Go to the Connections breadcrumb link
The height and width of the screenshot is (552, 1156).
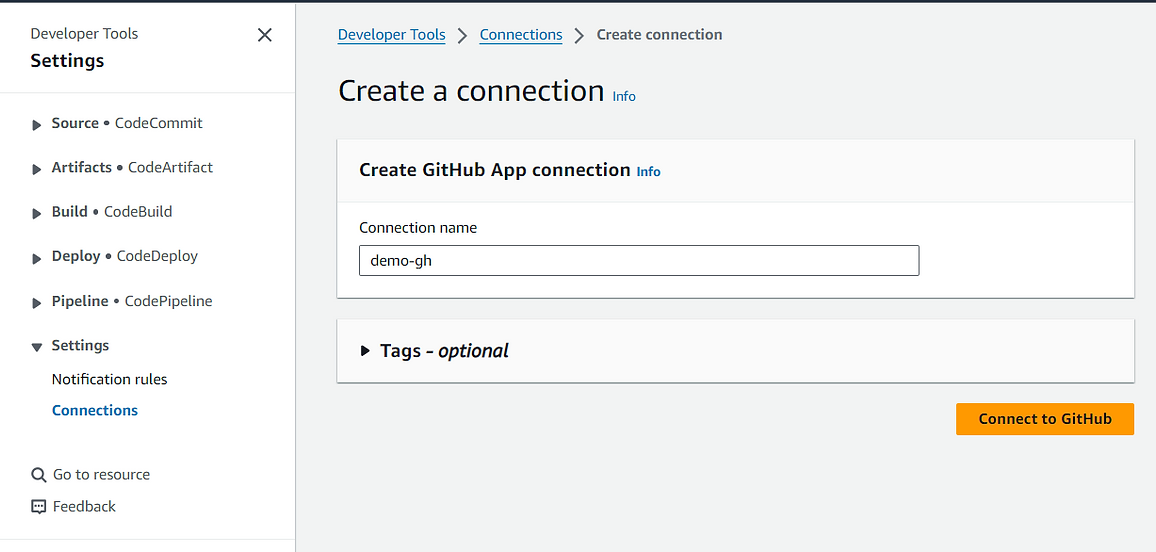pyautogui.click(x=521, y=35)
